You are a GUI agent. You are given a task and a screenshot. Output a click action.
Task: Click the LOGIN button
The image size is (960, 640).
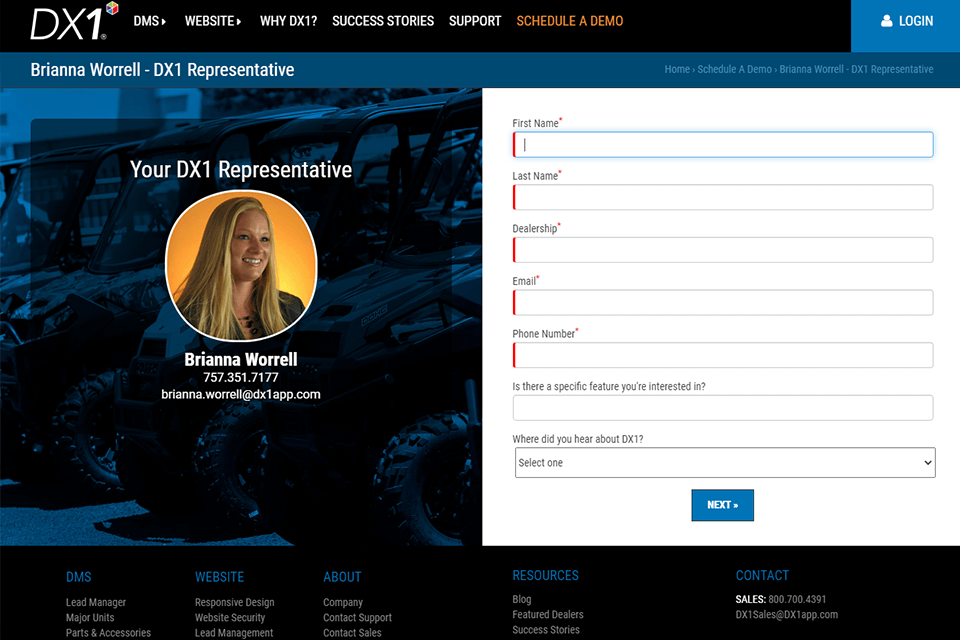(906, 26)
